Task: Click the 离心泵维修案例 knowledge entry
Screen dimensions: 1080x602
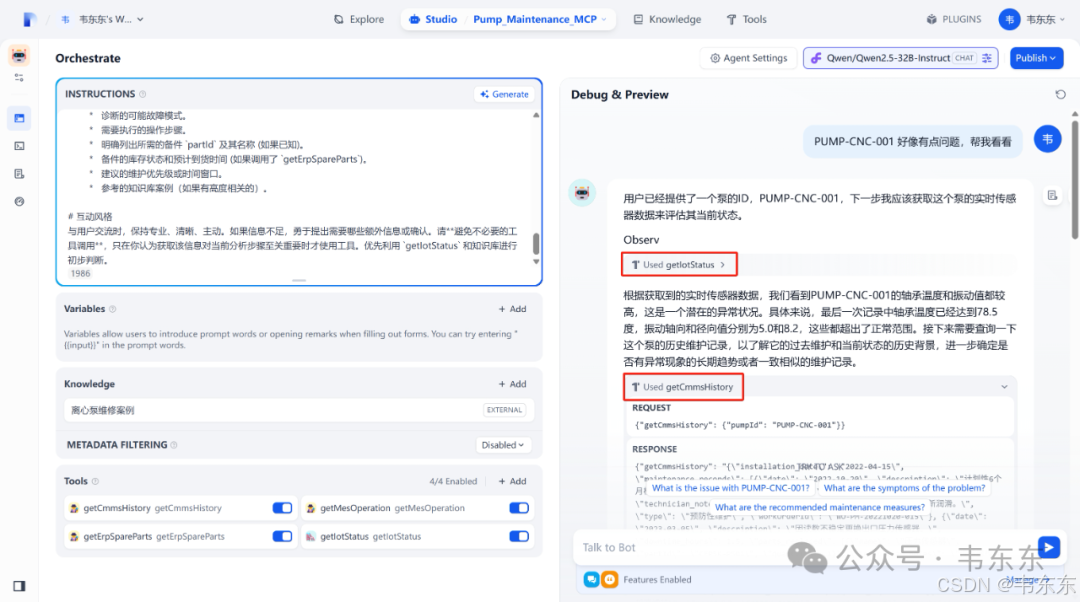Action: click(299, 410)
